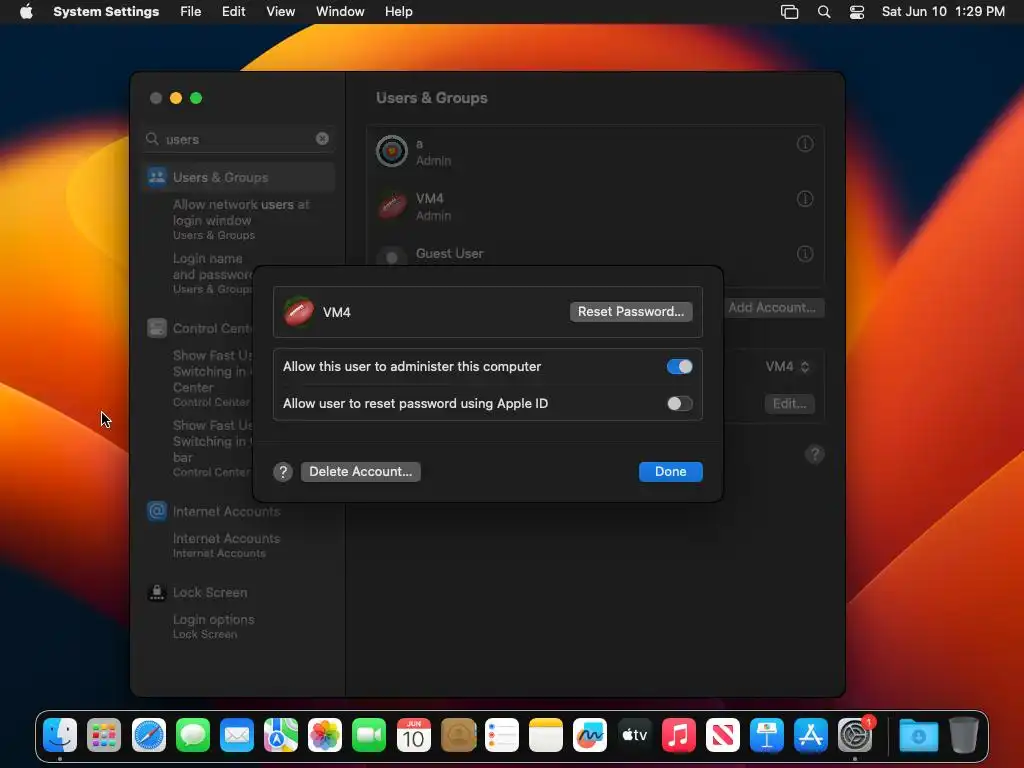Screen dimensions: 1024x768
Task: Open Messages from the Dock
Action: [193, 735]
